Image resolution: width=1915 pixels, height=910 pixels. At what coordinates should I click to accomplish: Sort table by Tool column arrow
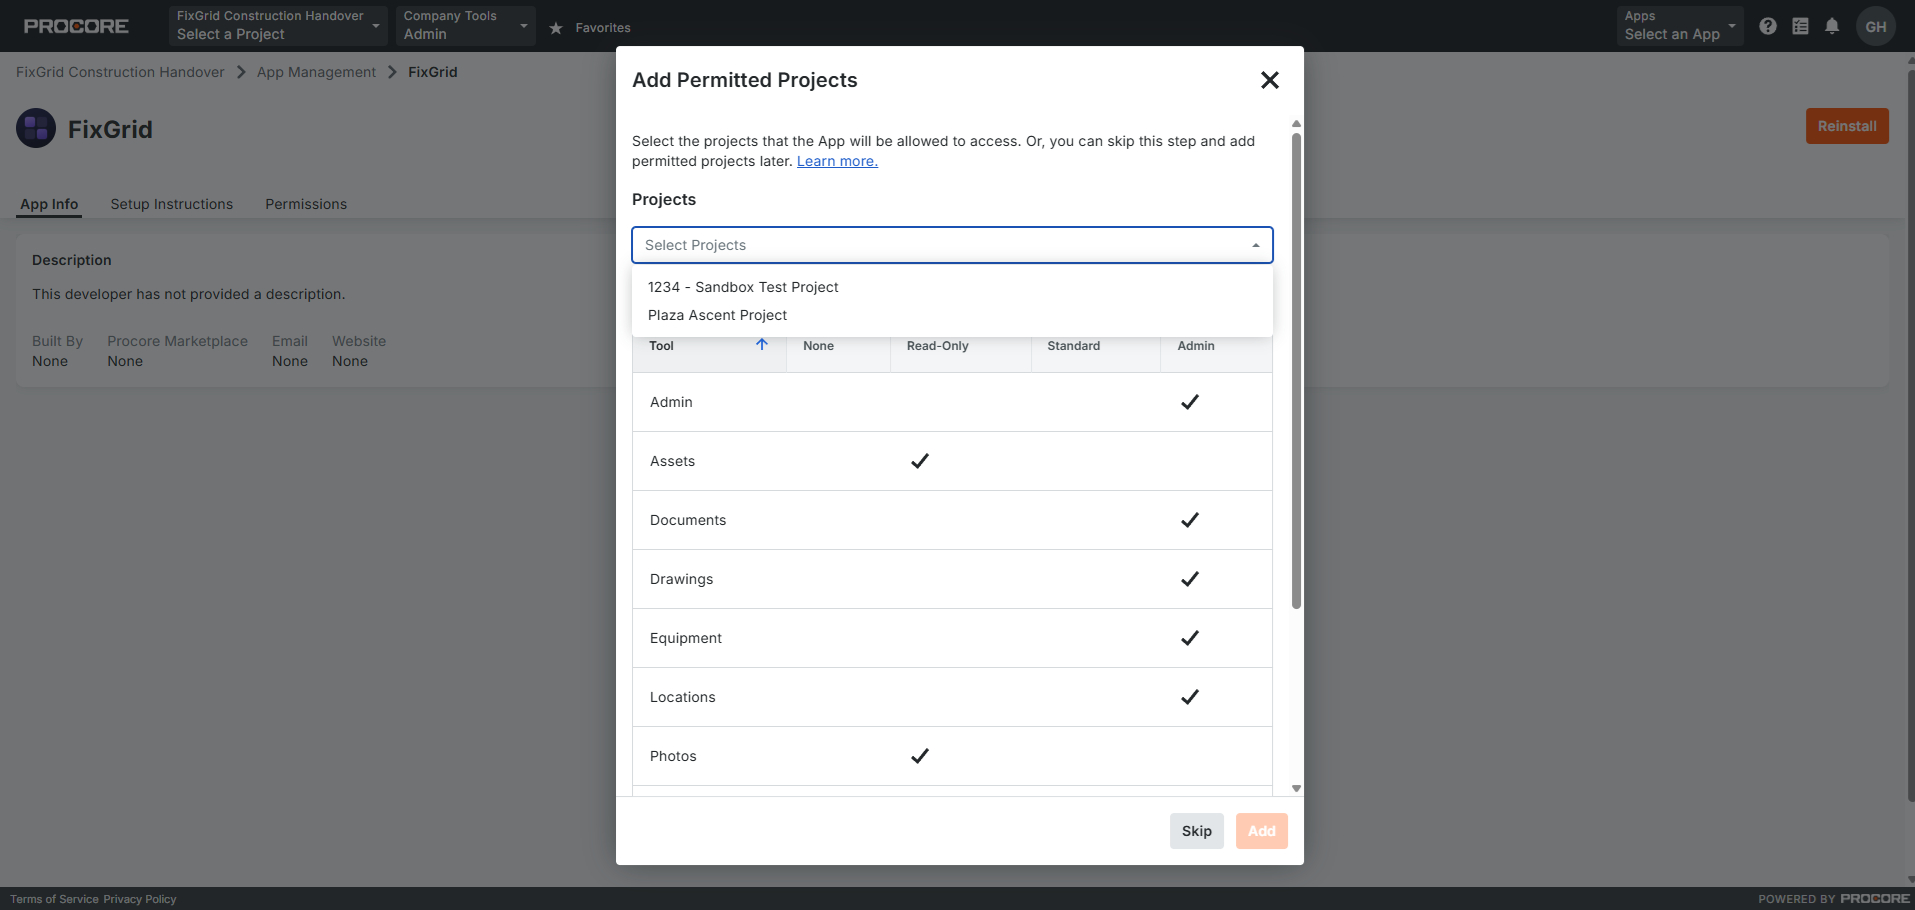pyautogui.click(x=762, y=344)
